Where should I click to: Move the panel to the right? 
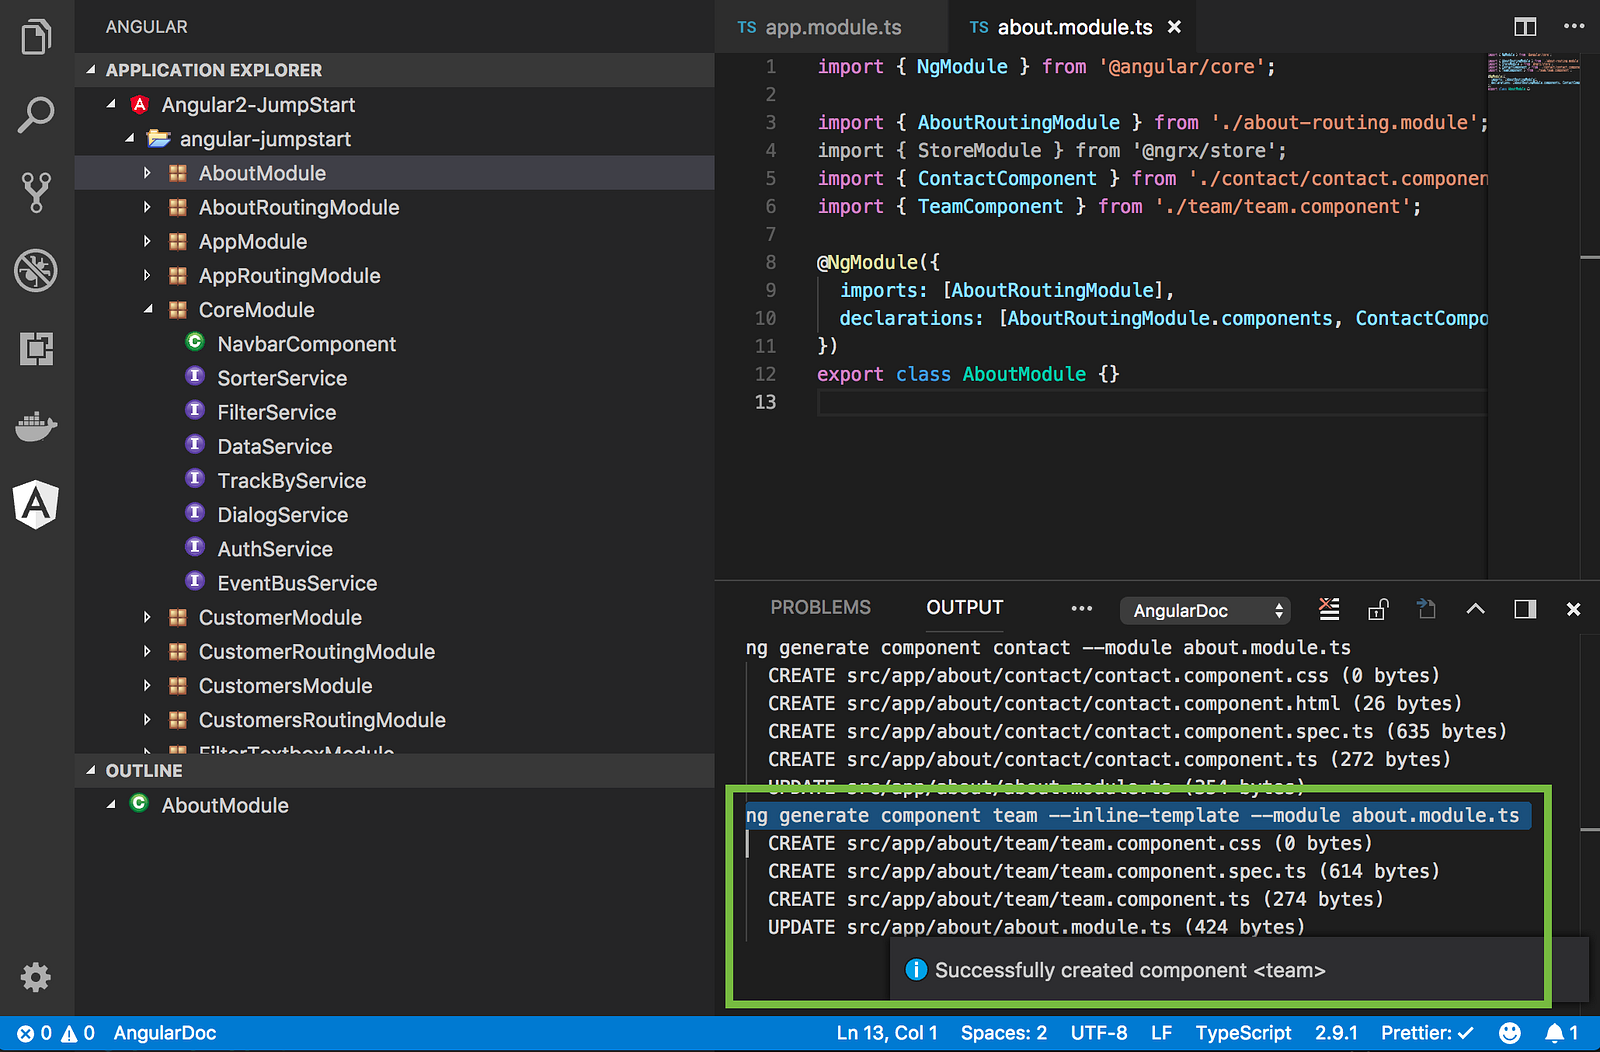click(x=1525, y=609)
